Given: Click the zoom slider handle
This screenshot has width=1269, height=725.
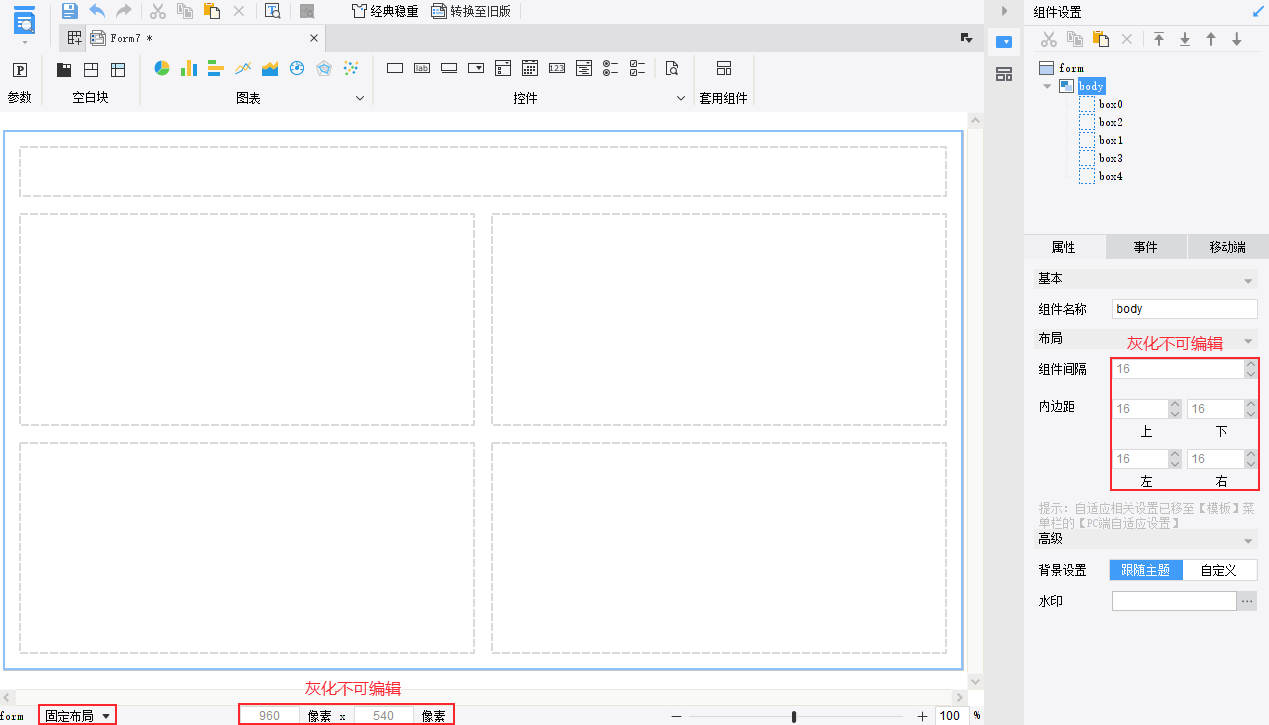Looking at the screenshot, I should click(794, 716).
